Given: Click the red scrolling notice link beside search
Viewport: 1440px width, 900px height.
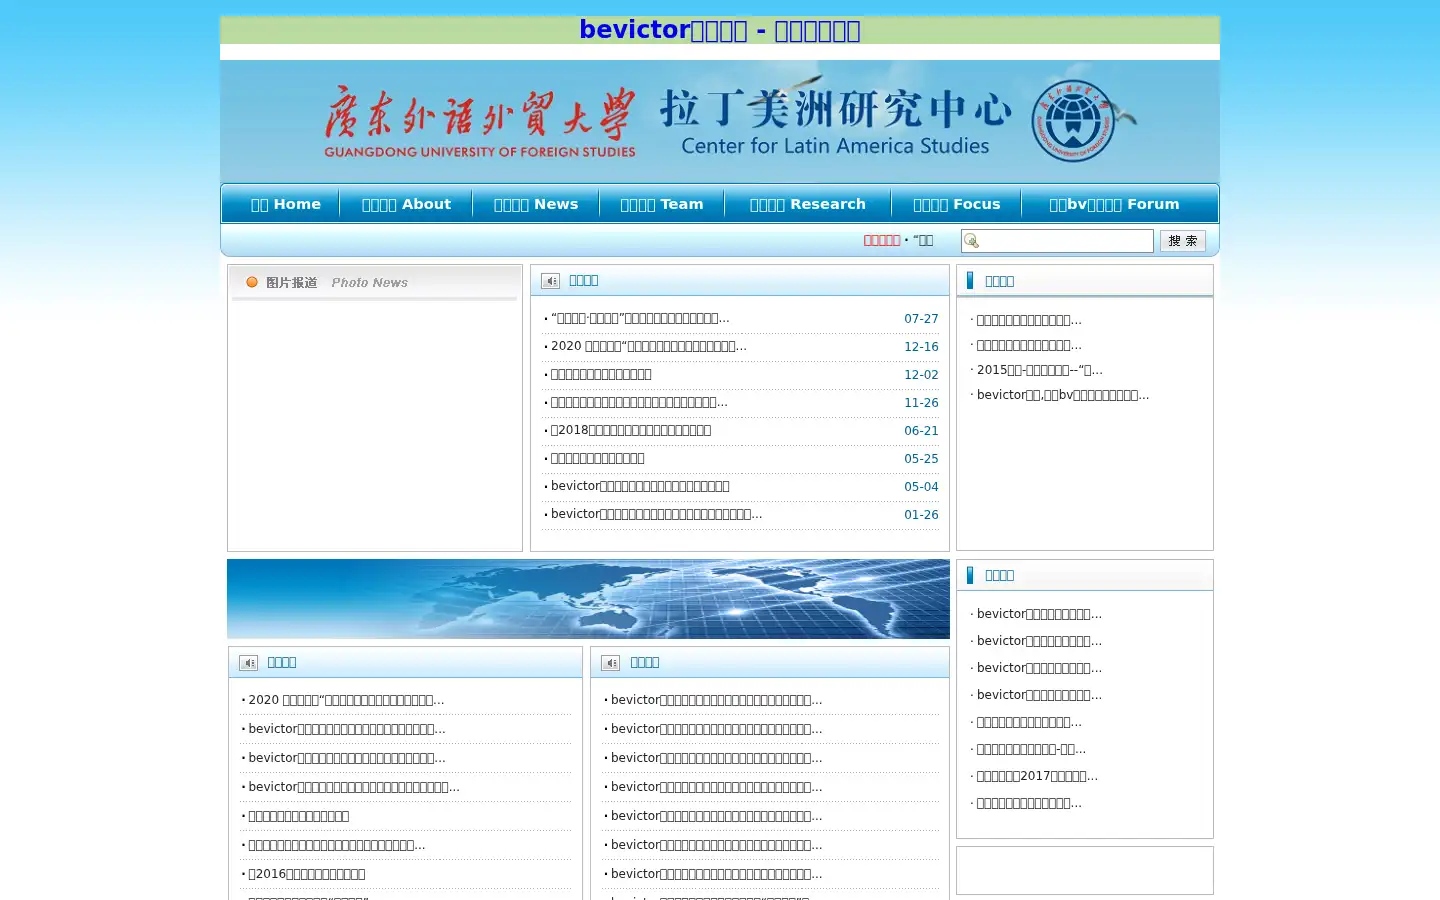Looking at the screenshot, I should click(x=882, y=240).
